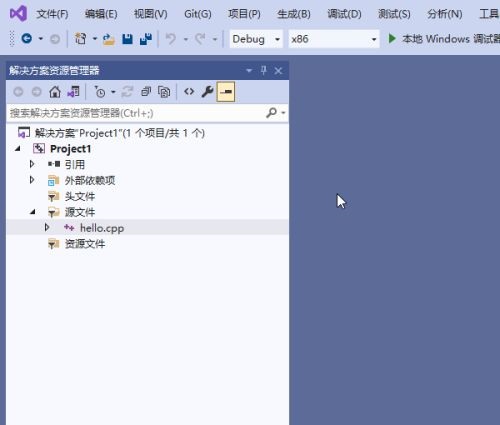This screenshot has width=500, height=425.
Task: Open the 编辑(E) menu
Action: click(101, 14)
